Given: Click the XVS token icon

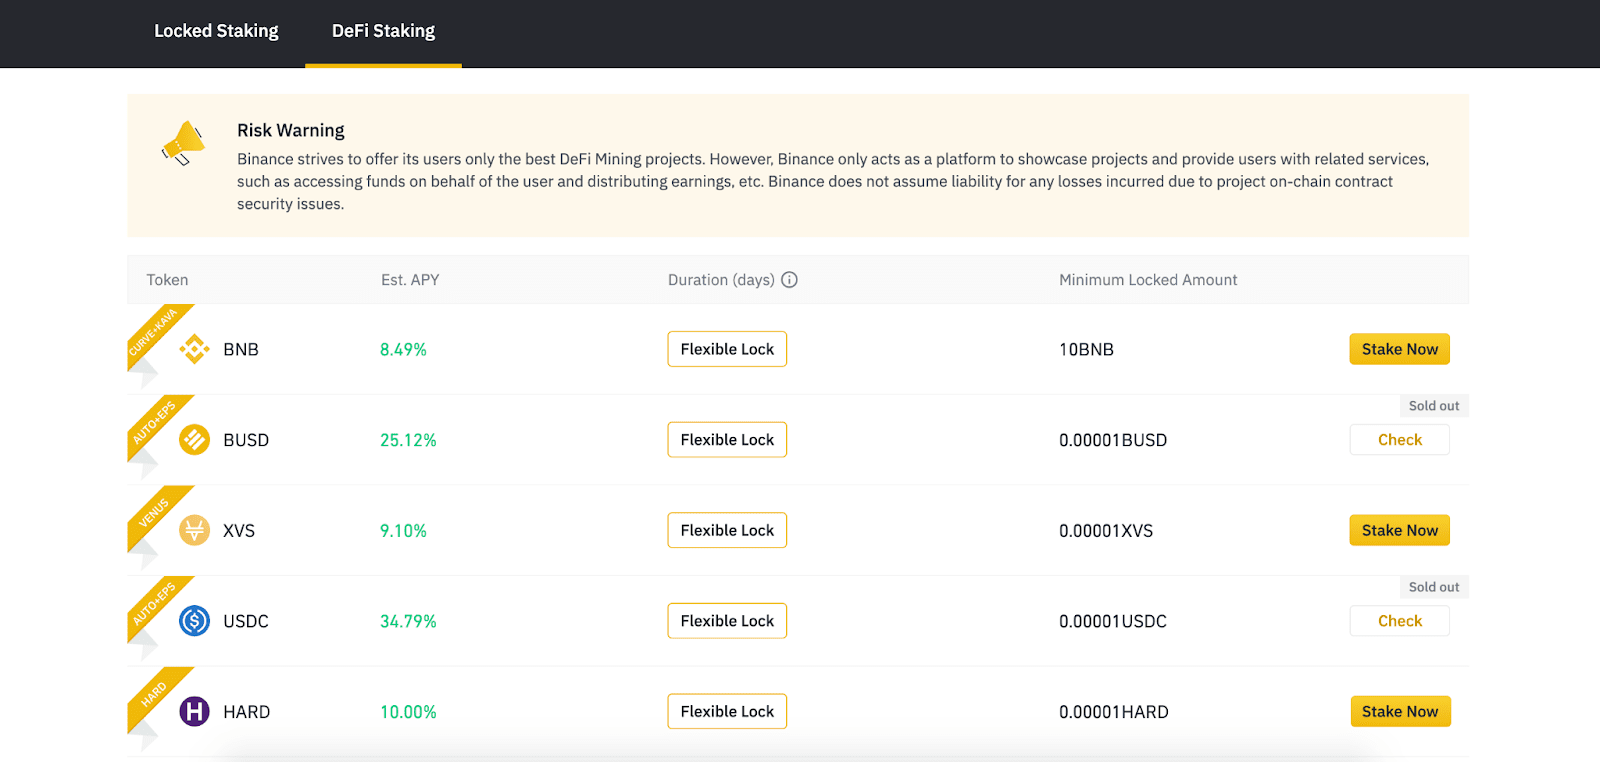Looking at the screenshot, I should pos(194,530).
